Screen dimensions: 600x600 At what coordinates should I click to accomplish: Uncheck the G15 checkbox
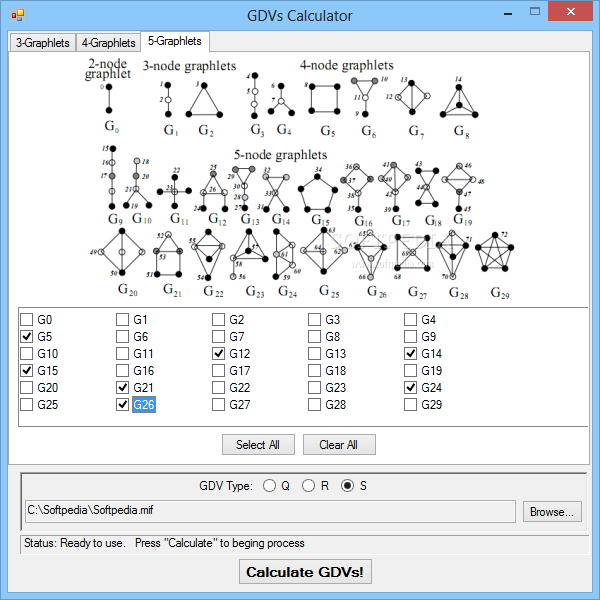click(27, 370)
